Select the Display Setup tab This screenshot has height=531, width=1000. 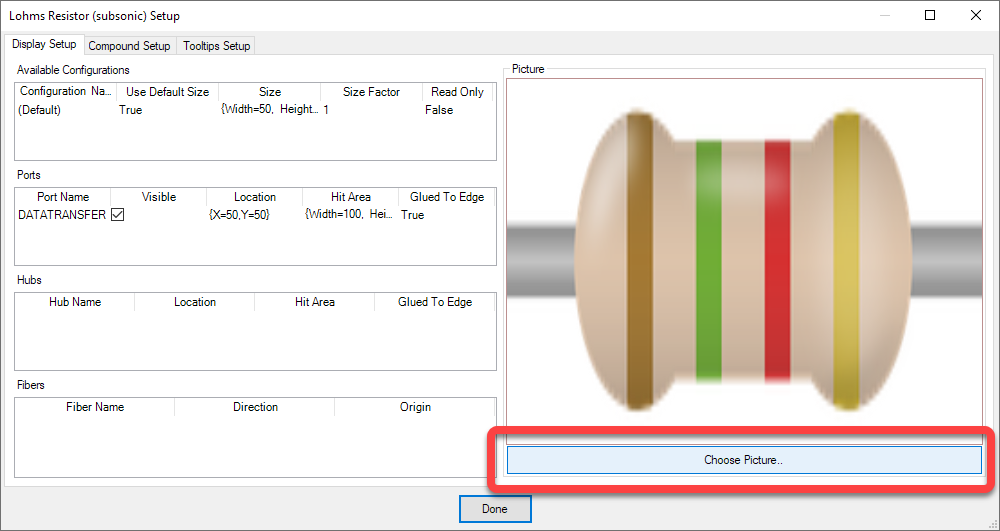[x=43, y=45]
